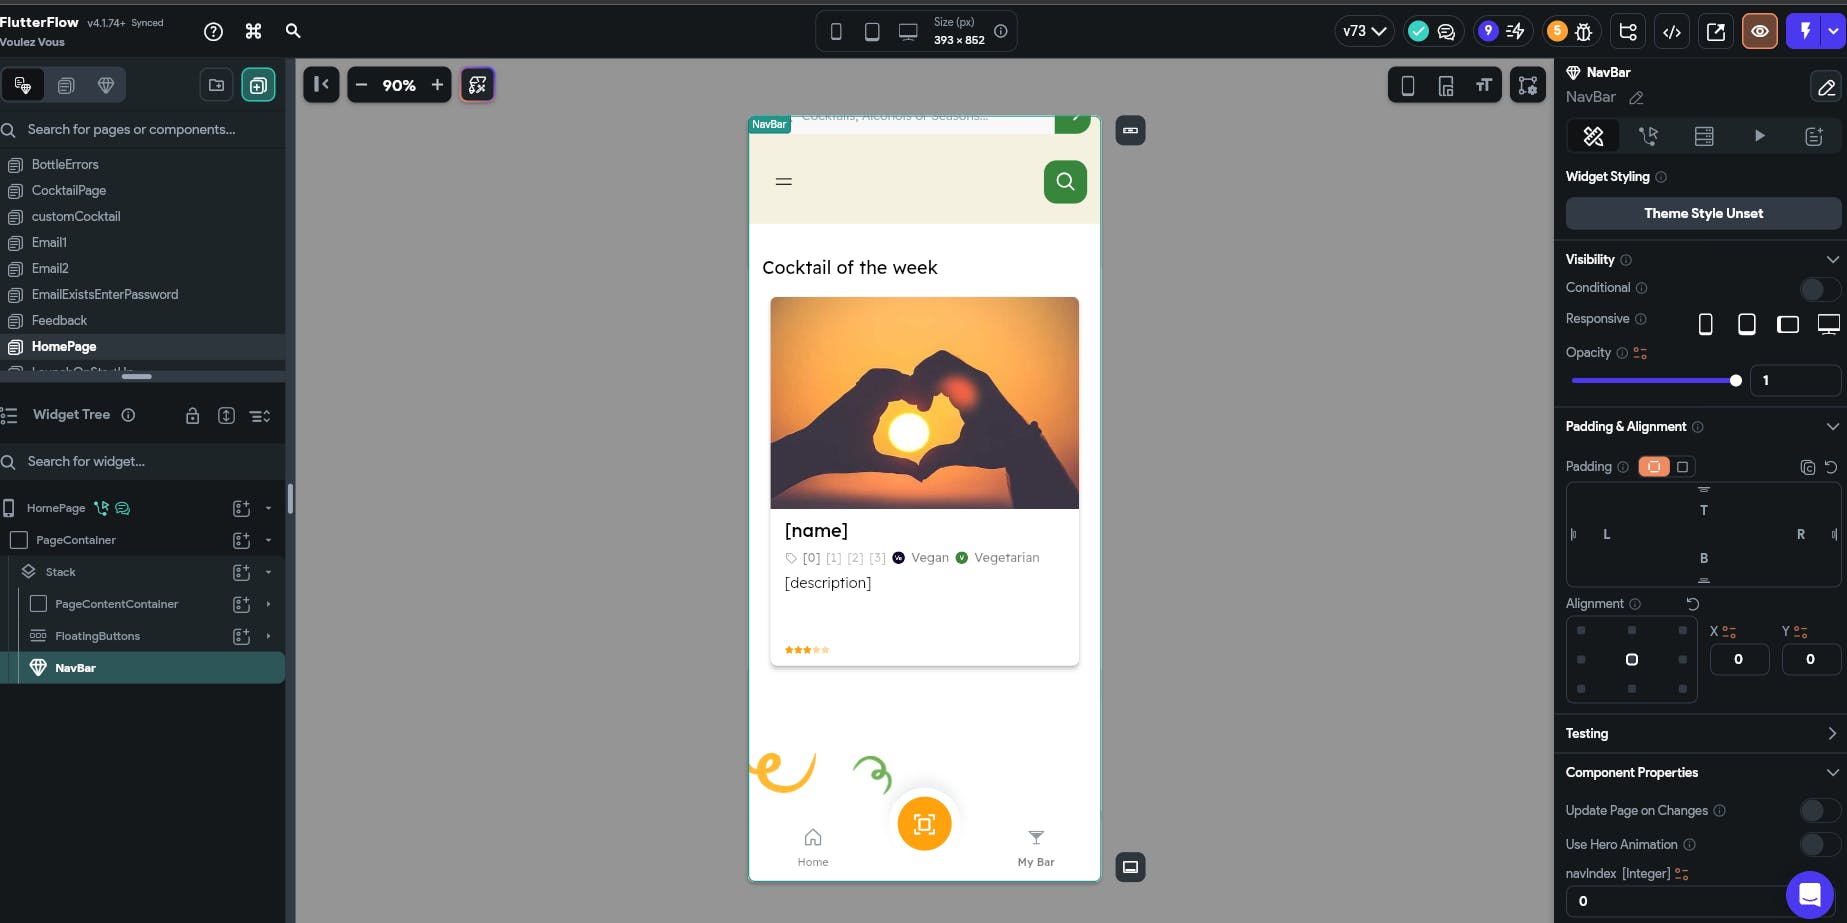The image size is (1847, 923).
Task: Collapse the Visibility section
Action: coord(1832,260)
